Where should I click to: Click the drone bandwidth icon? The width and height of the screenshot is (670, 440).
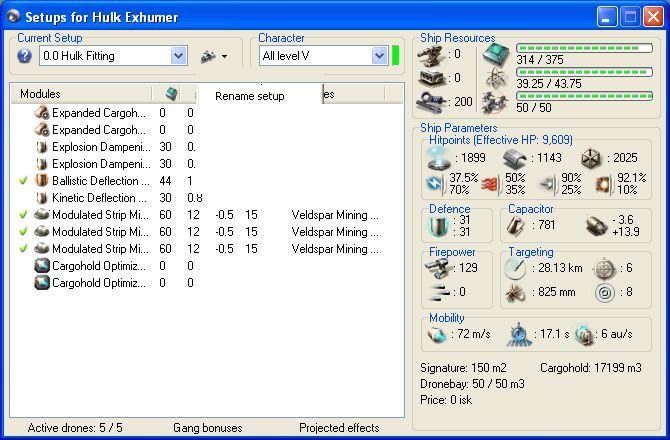click(x=495, y=103)
